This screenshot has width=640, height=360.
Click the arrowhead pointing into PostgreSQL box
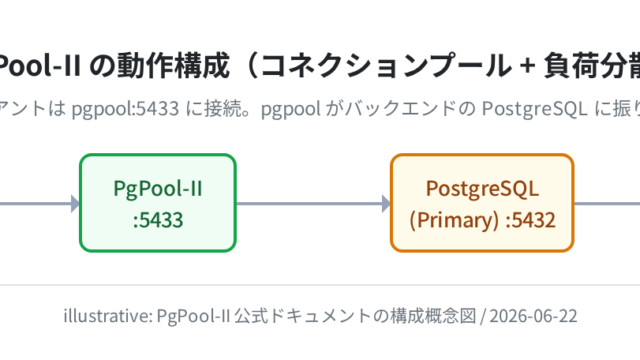pos(386,203)
